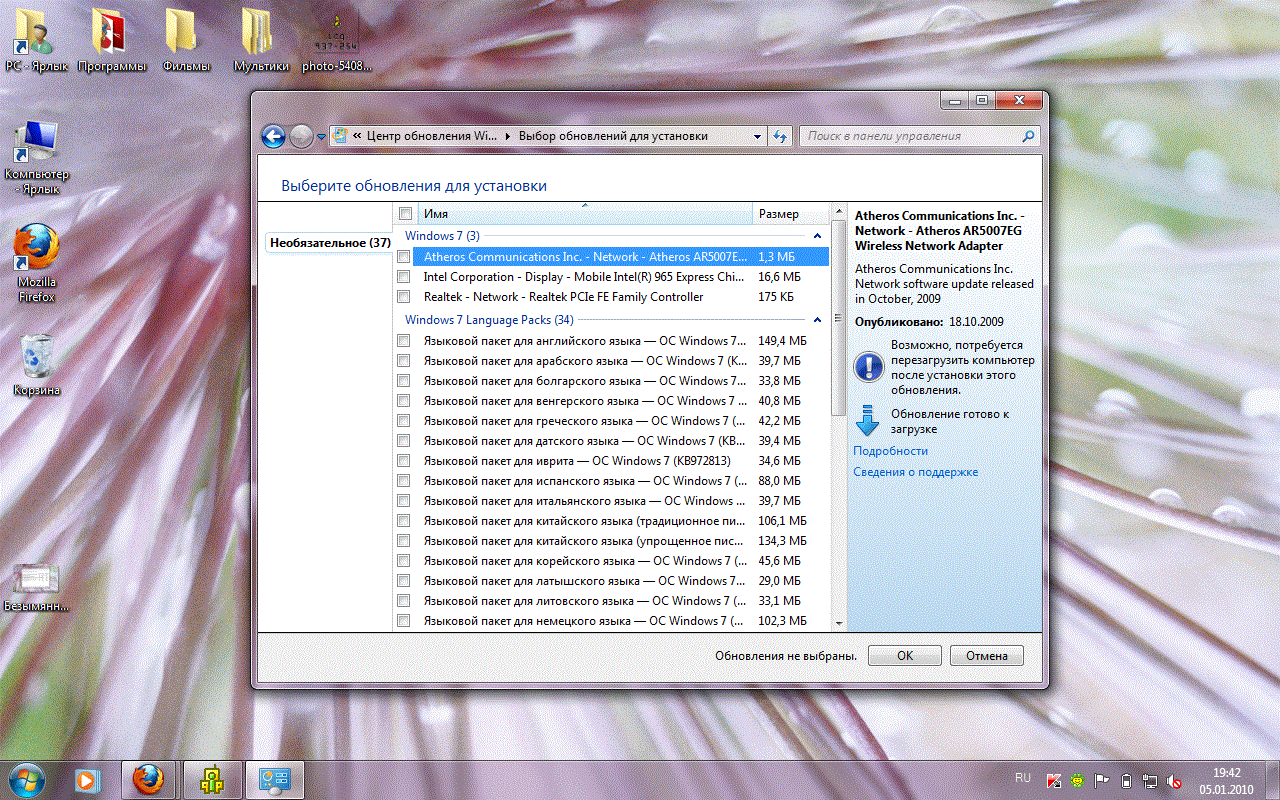Collapse the Windows 7 (3) group
1280x800 pixels.
(x=817, y=236)
